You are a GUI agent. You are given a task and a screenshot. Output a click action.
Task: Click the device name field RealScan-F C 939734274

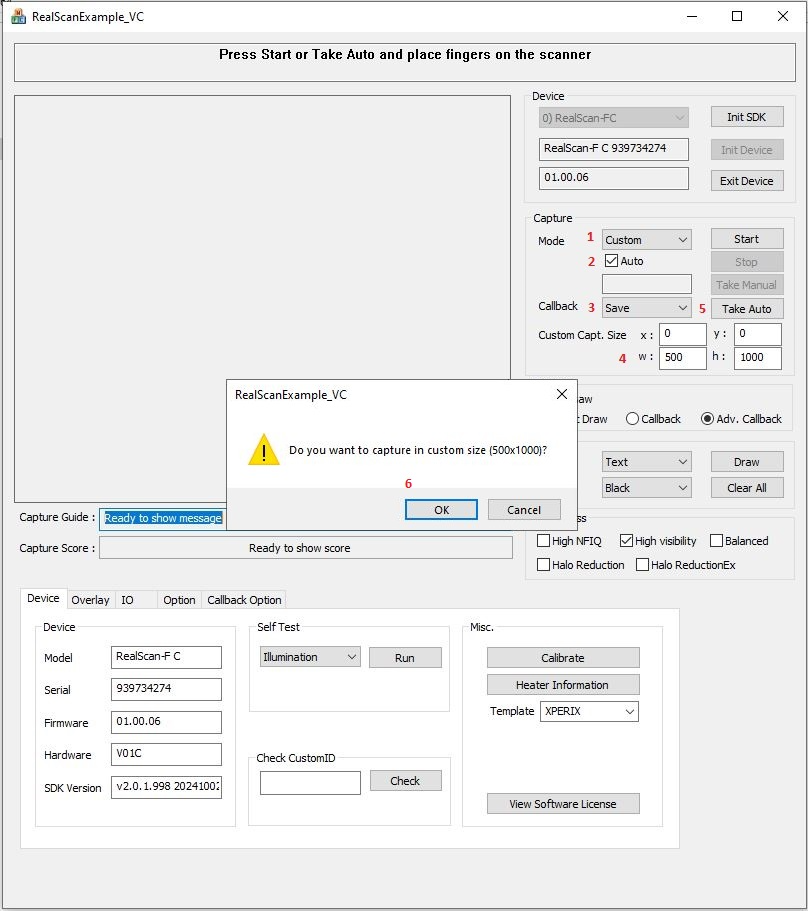pos(613,149)
